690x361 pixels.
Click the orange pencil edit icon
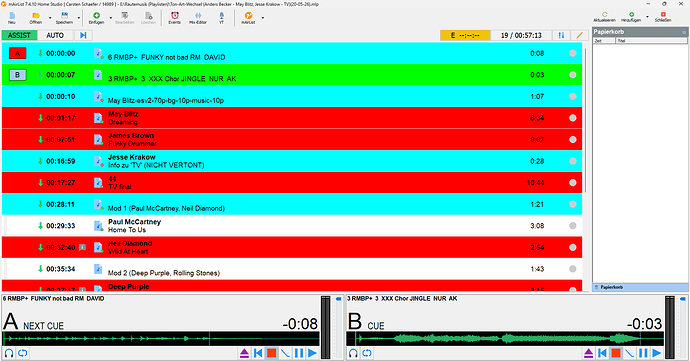click(x=580, y=35)
